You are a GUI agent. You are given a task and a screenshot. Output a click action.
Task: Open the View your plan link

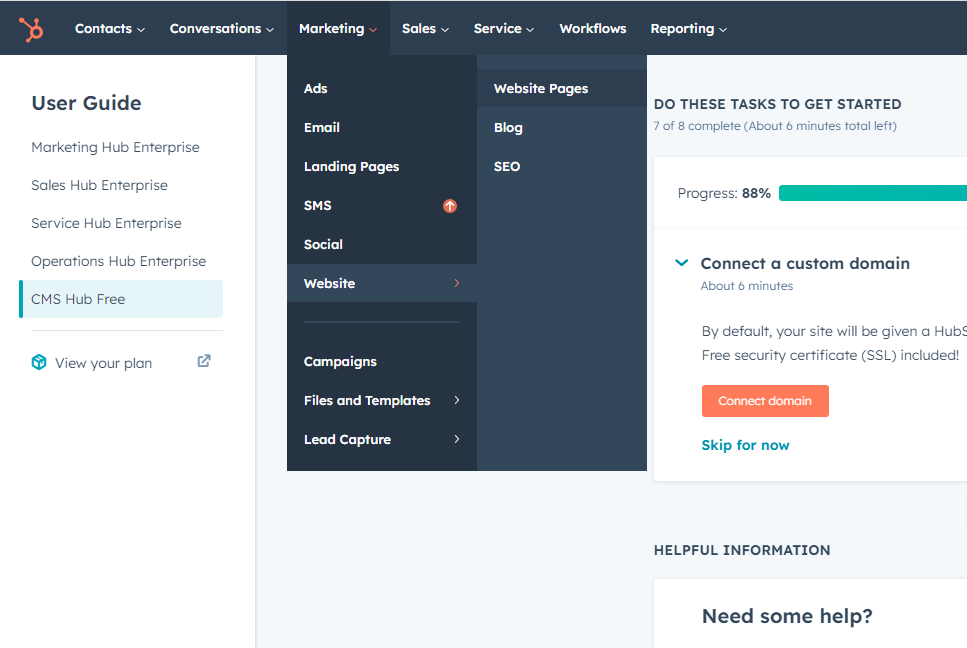[103, 363]
